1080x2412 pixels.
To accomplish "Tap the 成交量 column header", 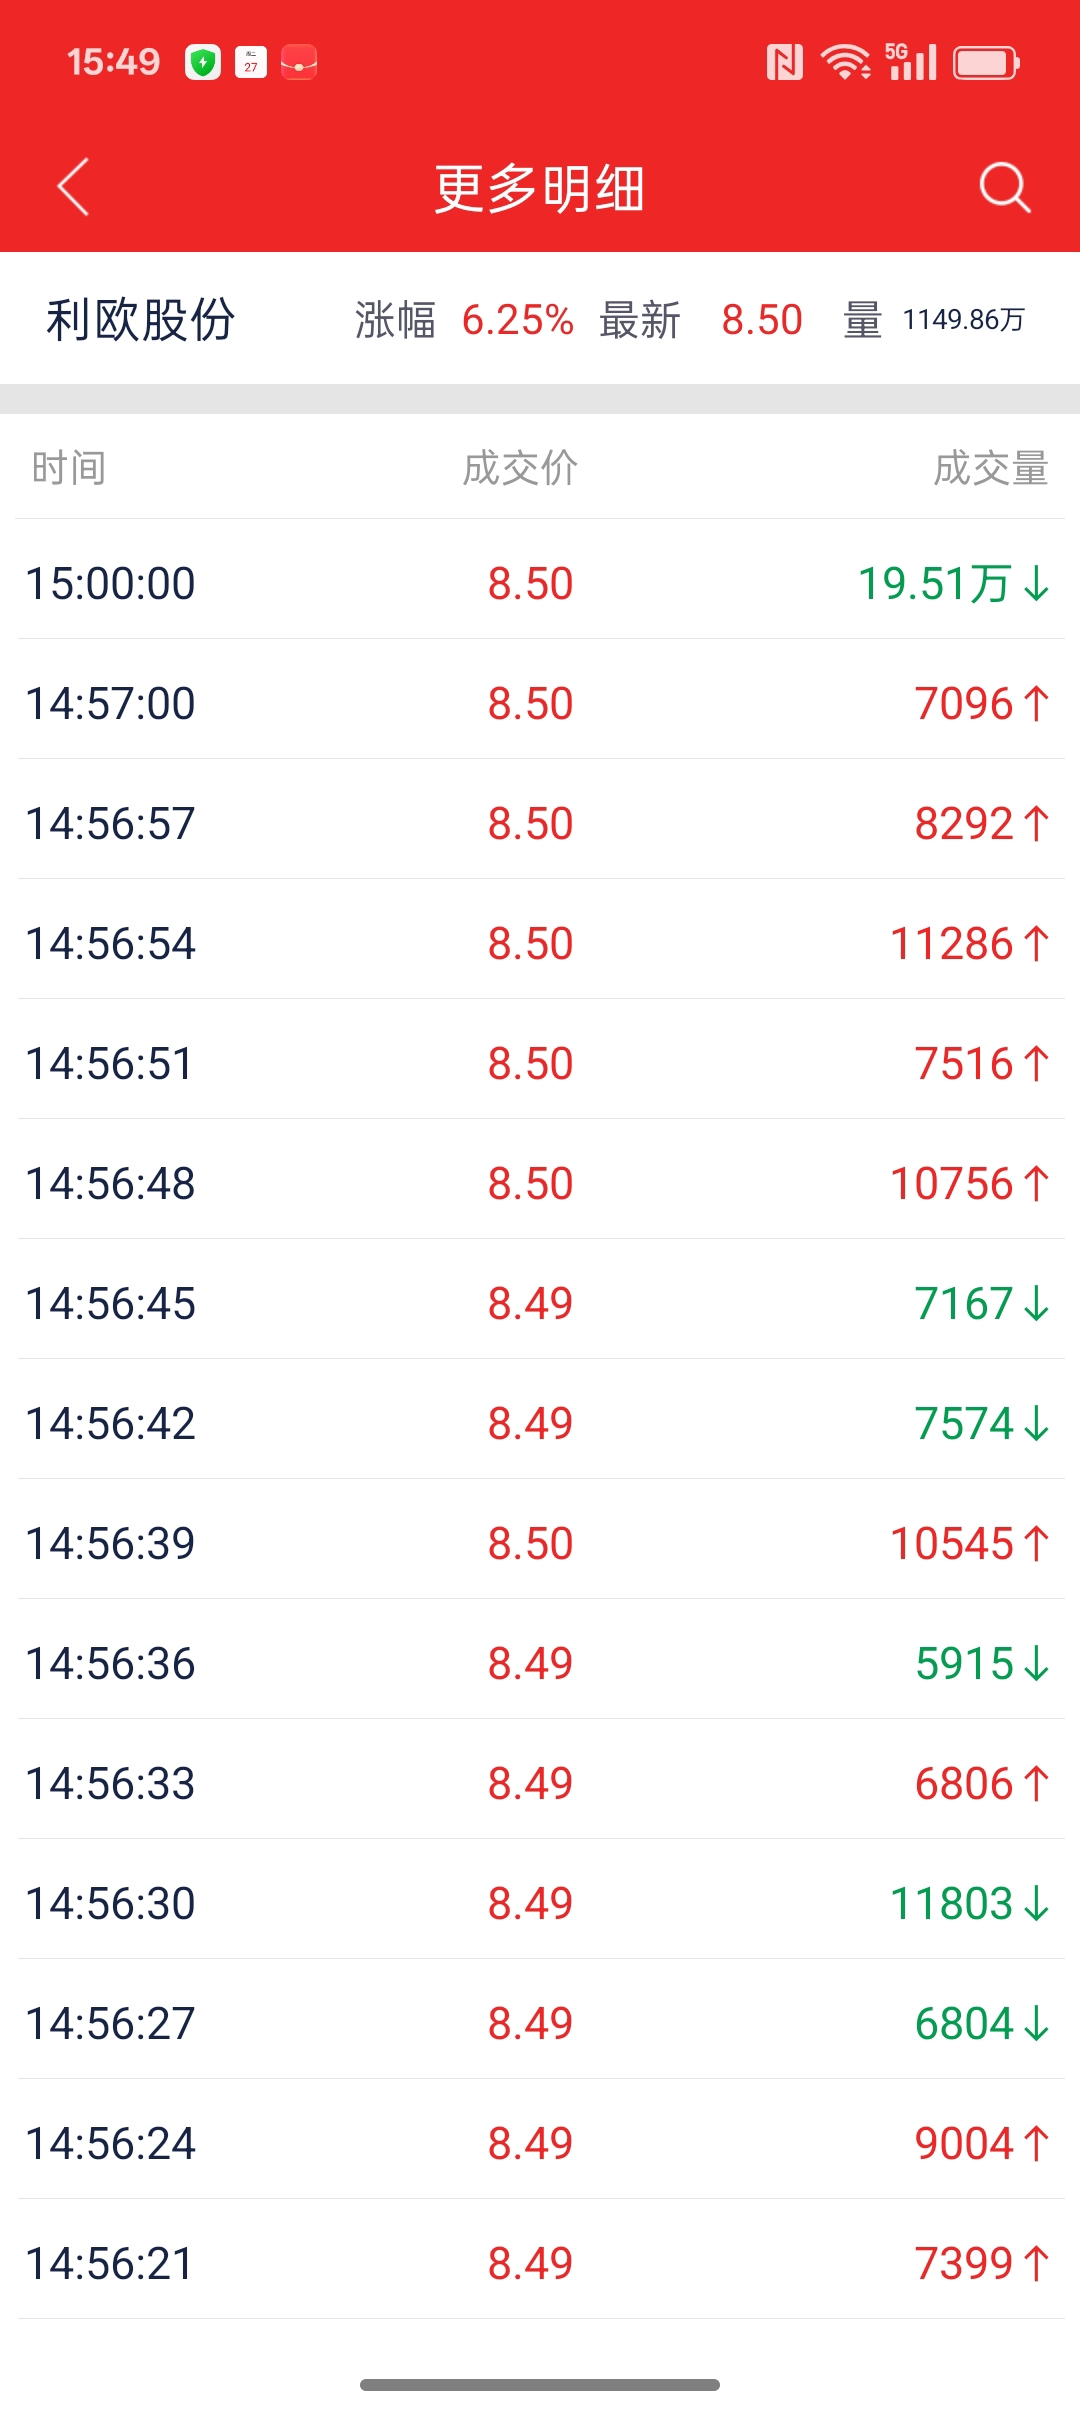I will (990, 468).
